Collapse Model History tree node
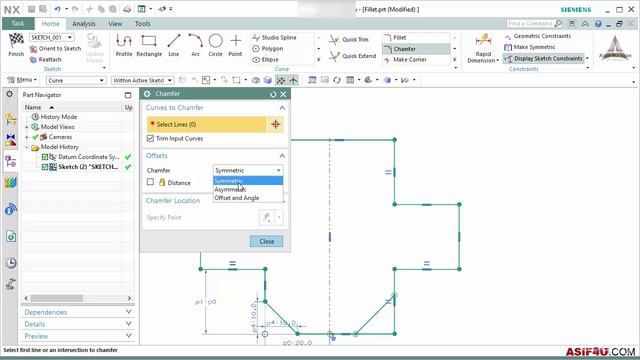 pos(27,147)
